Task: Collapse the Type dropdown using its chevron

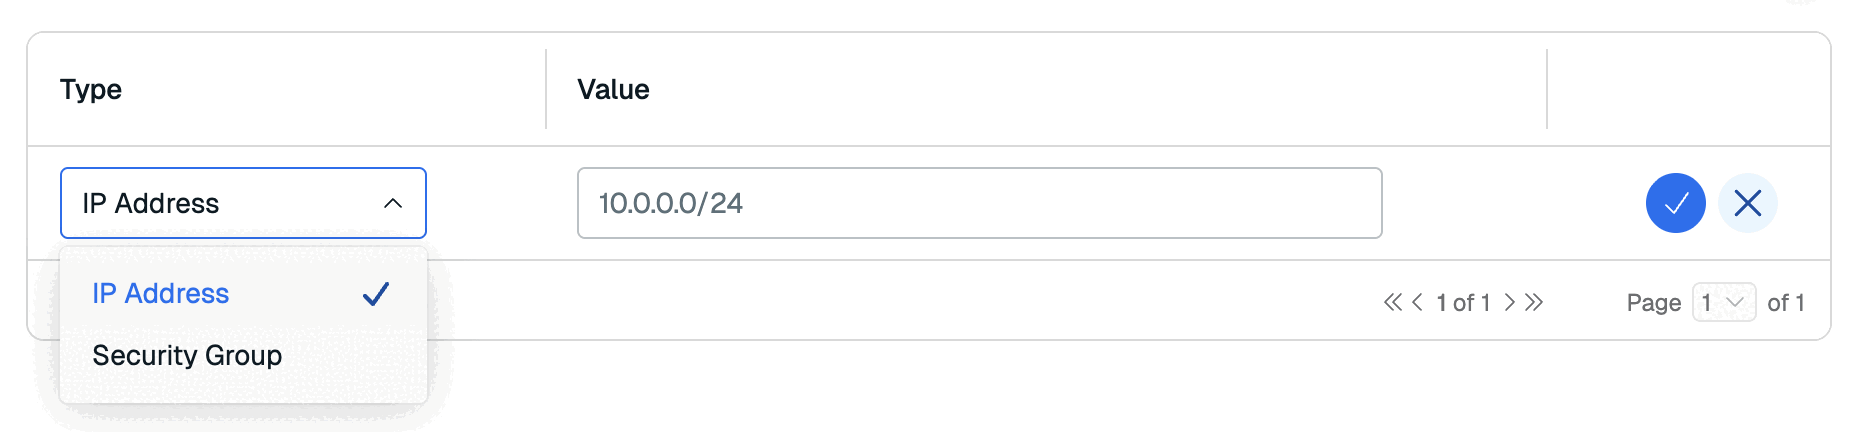Action: tap(393, 203)
